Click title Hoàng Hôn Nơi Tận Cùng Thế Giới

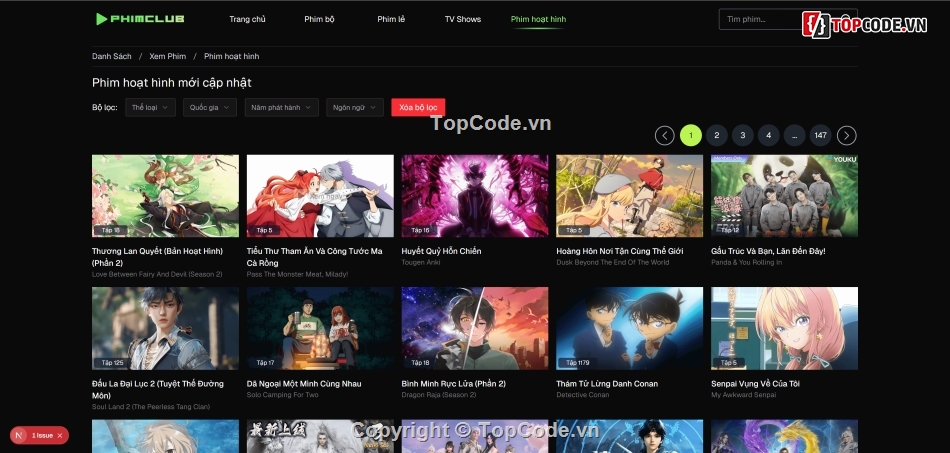tap(620, 251)
